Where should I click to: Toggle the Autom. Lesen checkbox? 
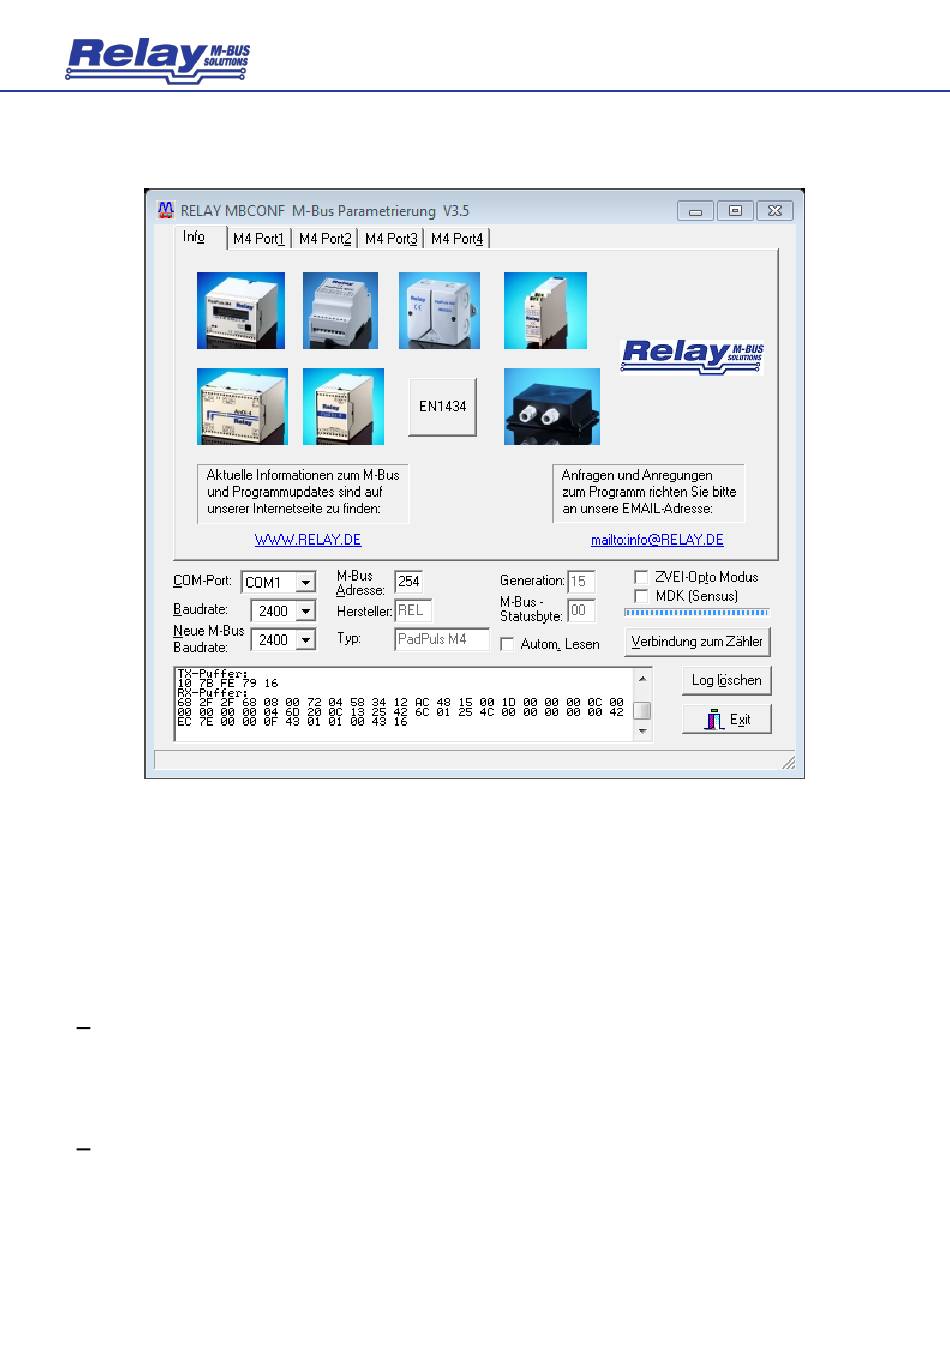(x=507, y=644)
